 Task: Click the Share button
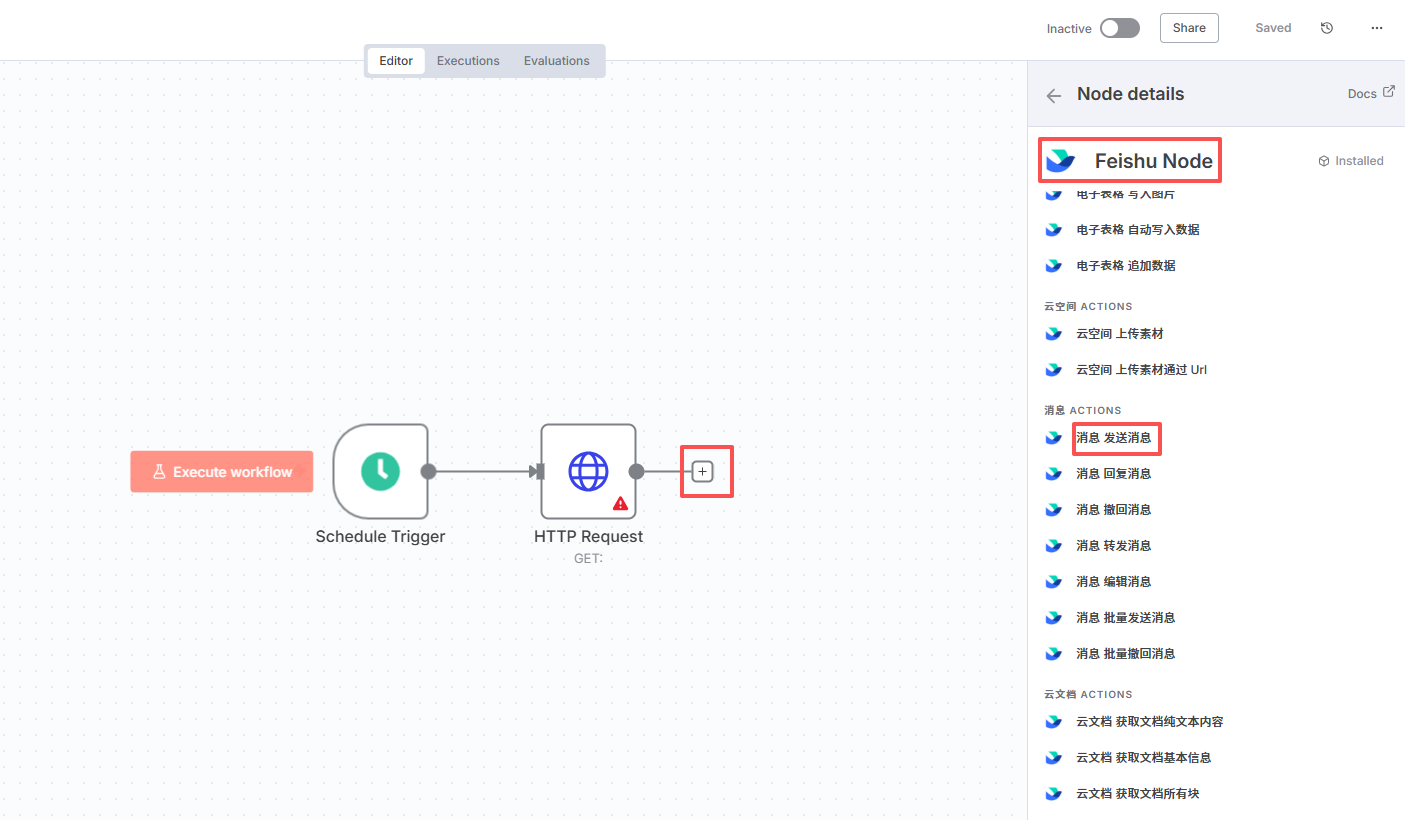[x=1189, y=28]
